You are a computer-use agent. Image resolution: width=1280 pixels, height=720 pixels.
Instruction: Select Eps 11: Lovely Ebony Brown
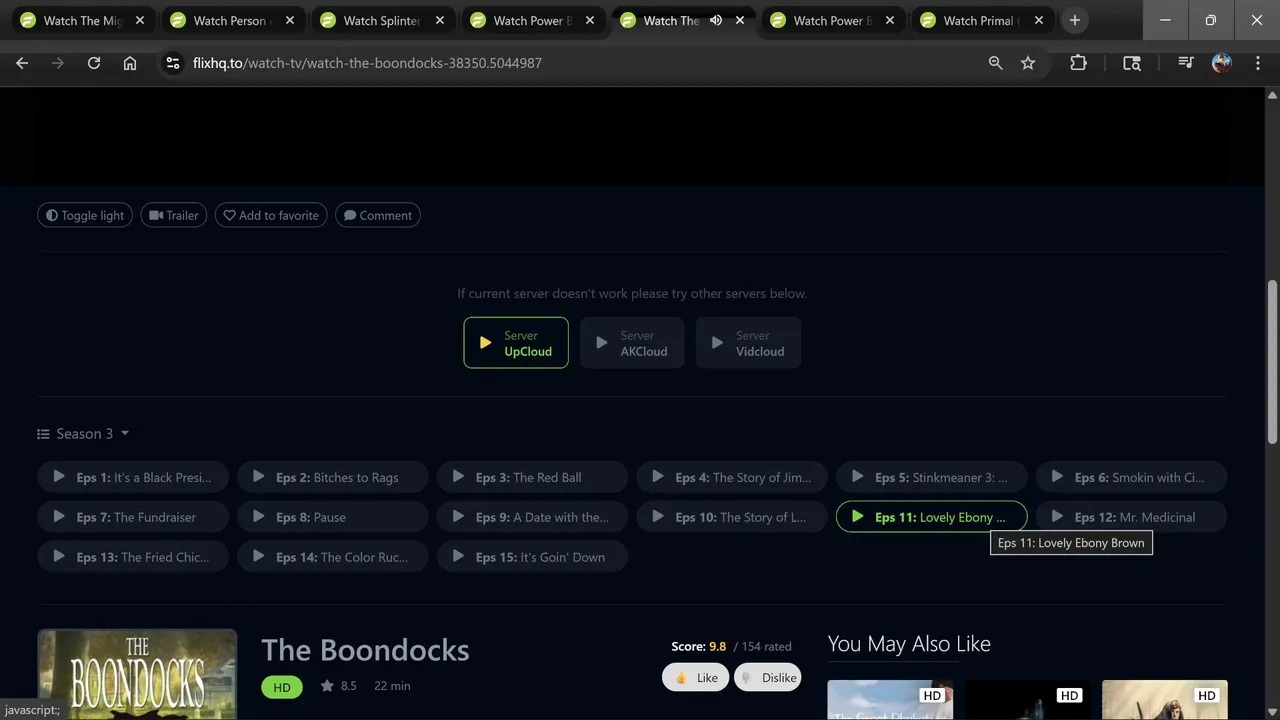[931, 517]
